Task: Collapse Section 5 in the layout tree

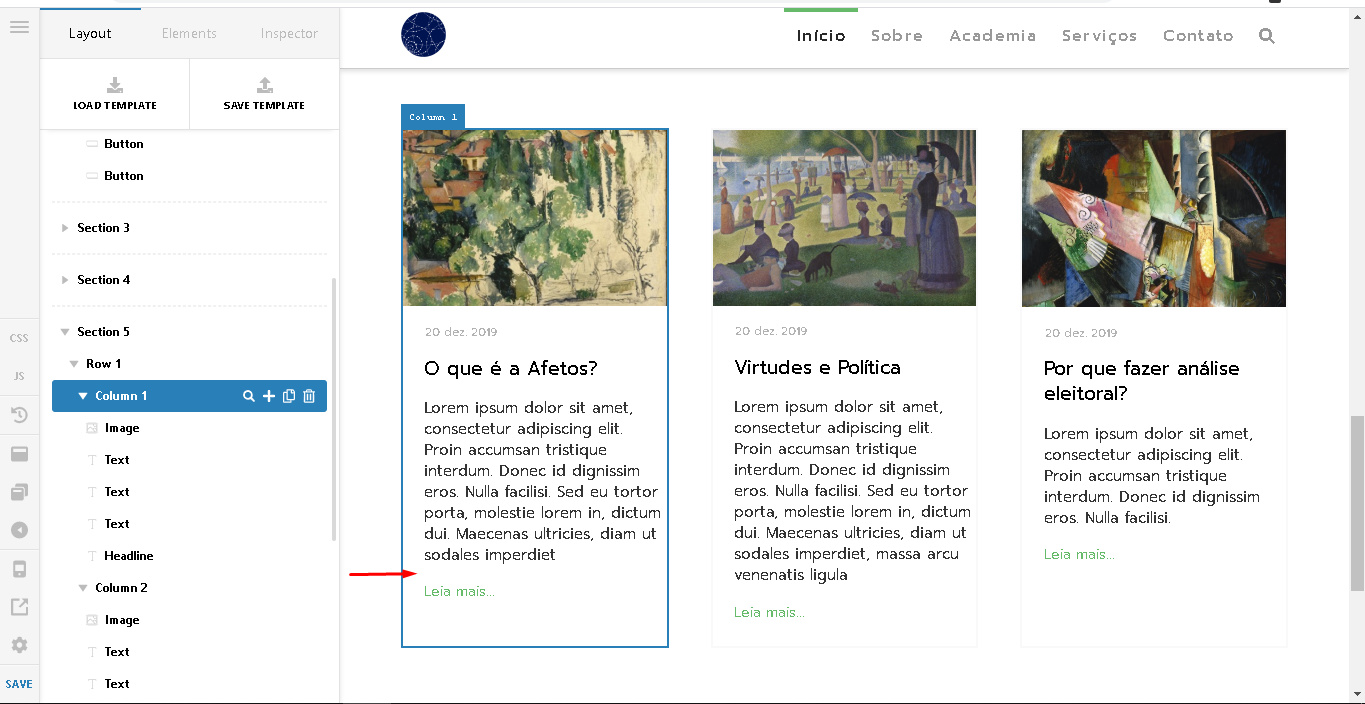Action: [65, 332]
